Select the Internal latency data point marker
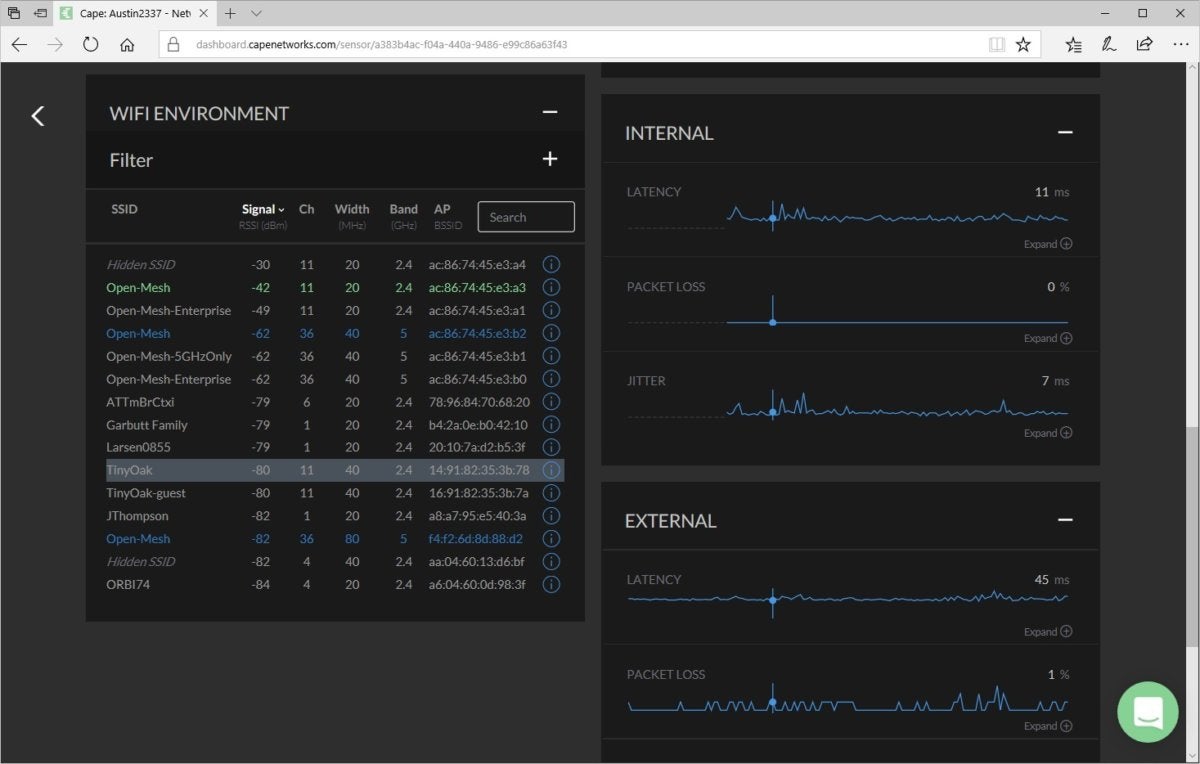The width and height of the screenshot is (1200, 764). [x=772, y=217]
